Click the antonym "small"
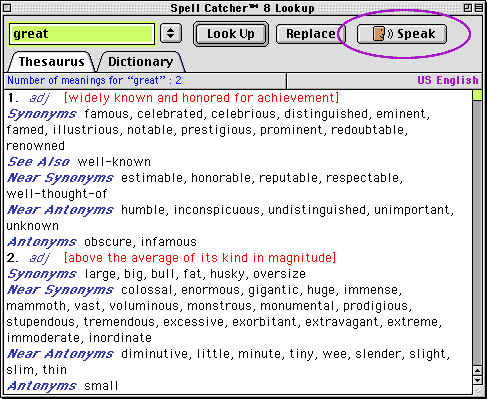This screenshot has width=487, height=399. tap(101, 386)
